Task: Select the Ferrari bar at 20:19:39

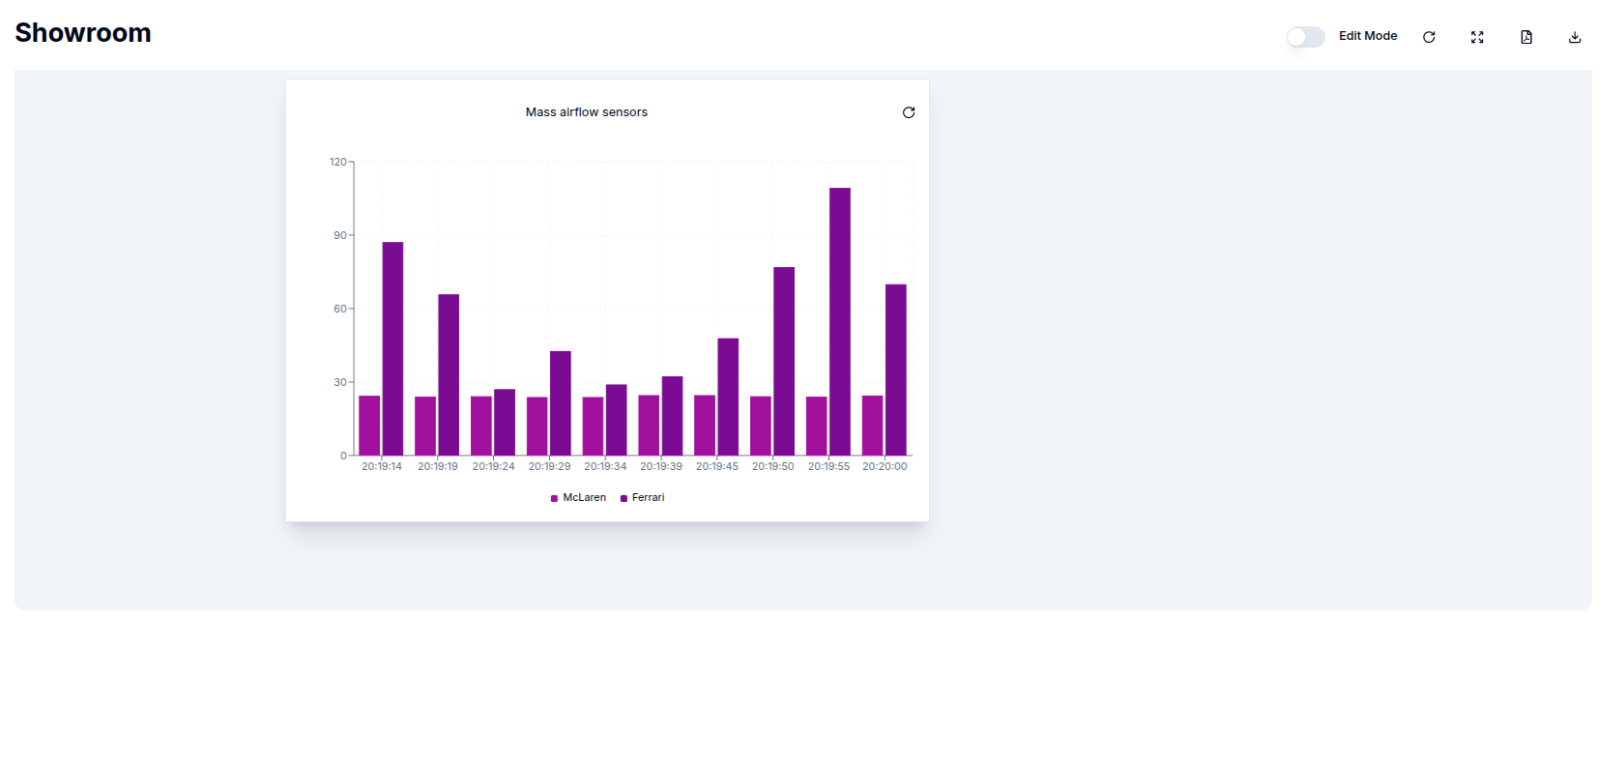Action: coord(672,416)
